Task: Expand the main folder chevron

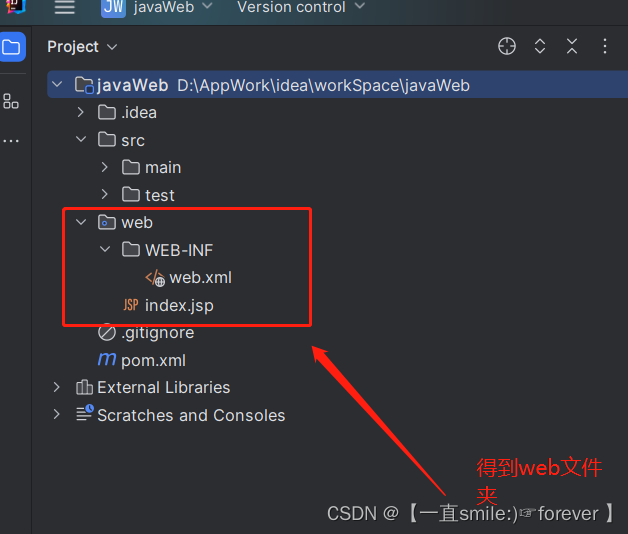Action: point(105,167)
